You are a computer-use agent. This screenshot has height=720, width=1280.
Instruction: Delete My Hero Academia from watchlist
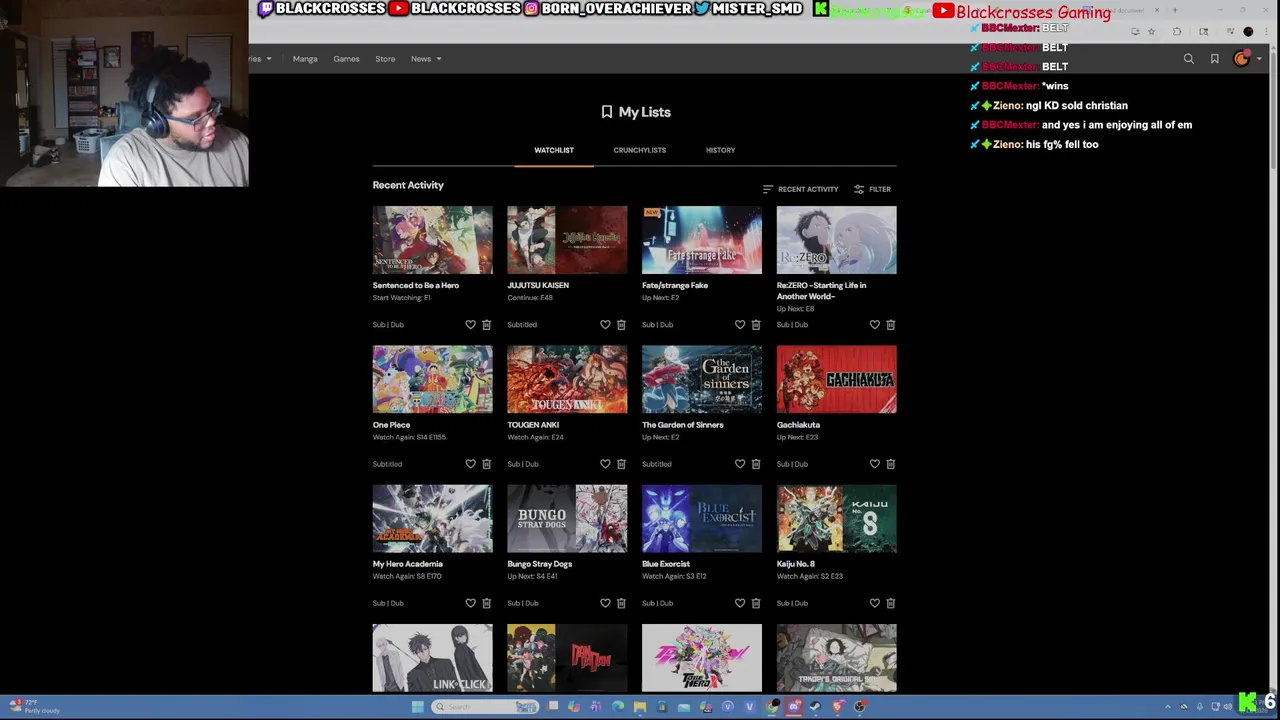487,603
